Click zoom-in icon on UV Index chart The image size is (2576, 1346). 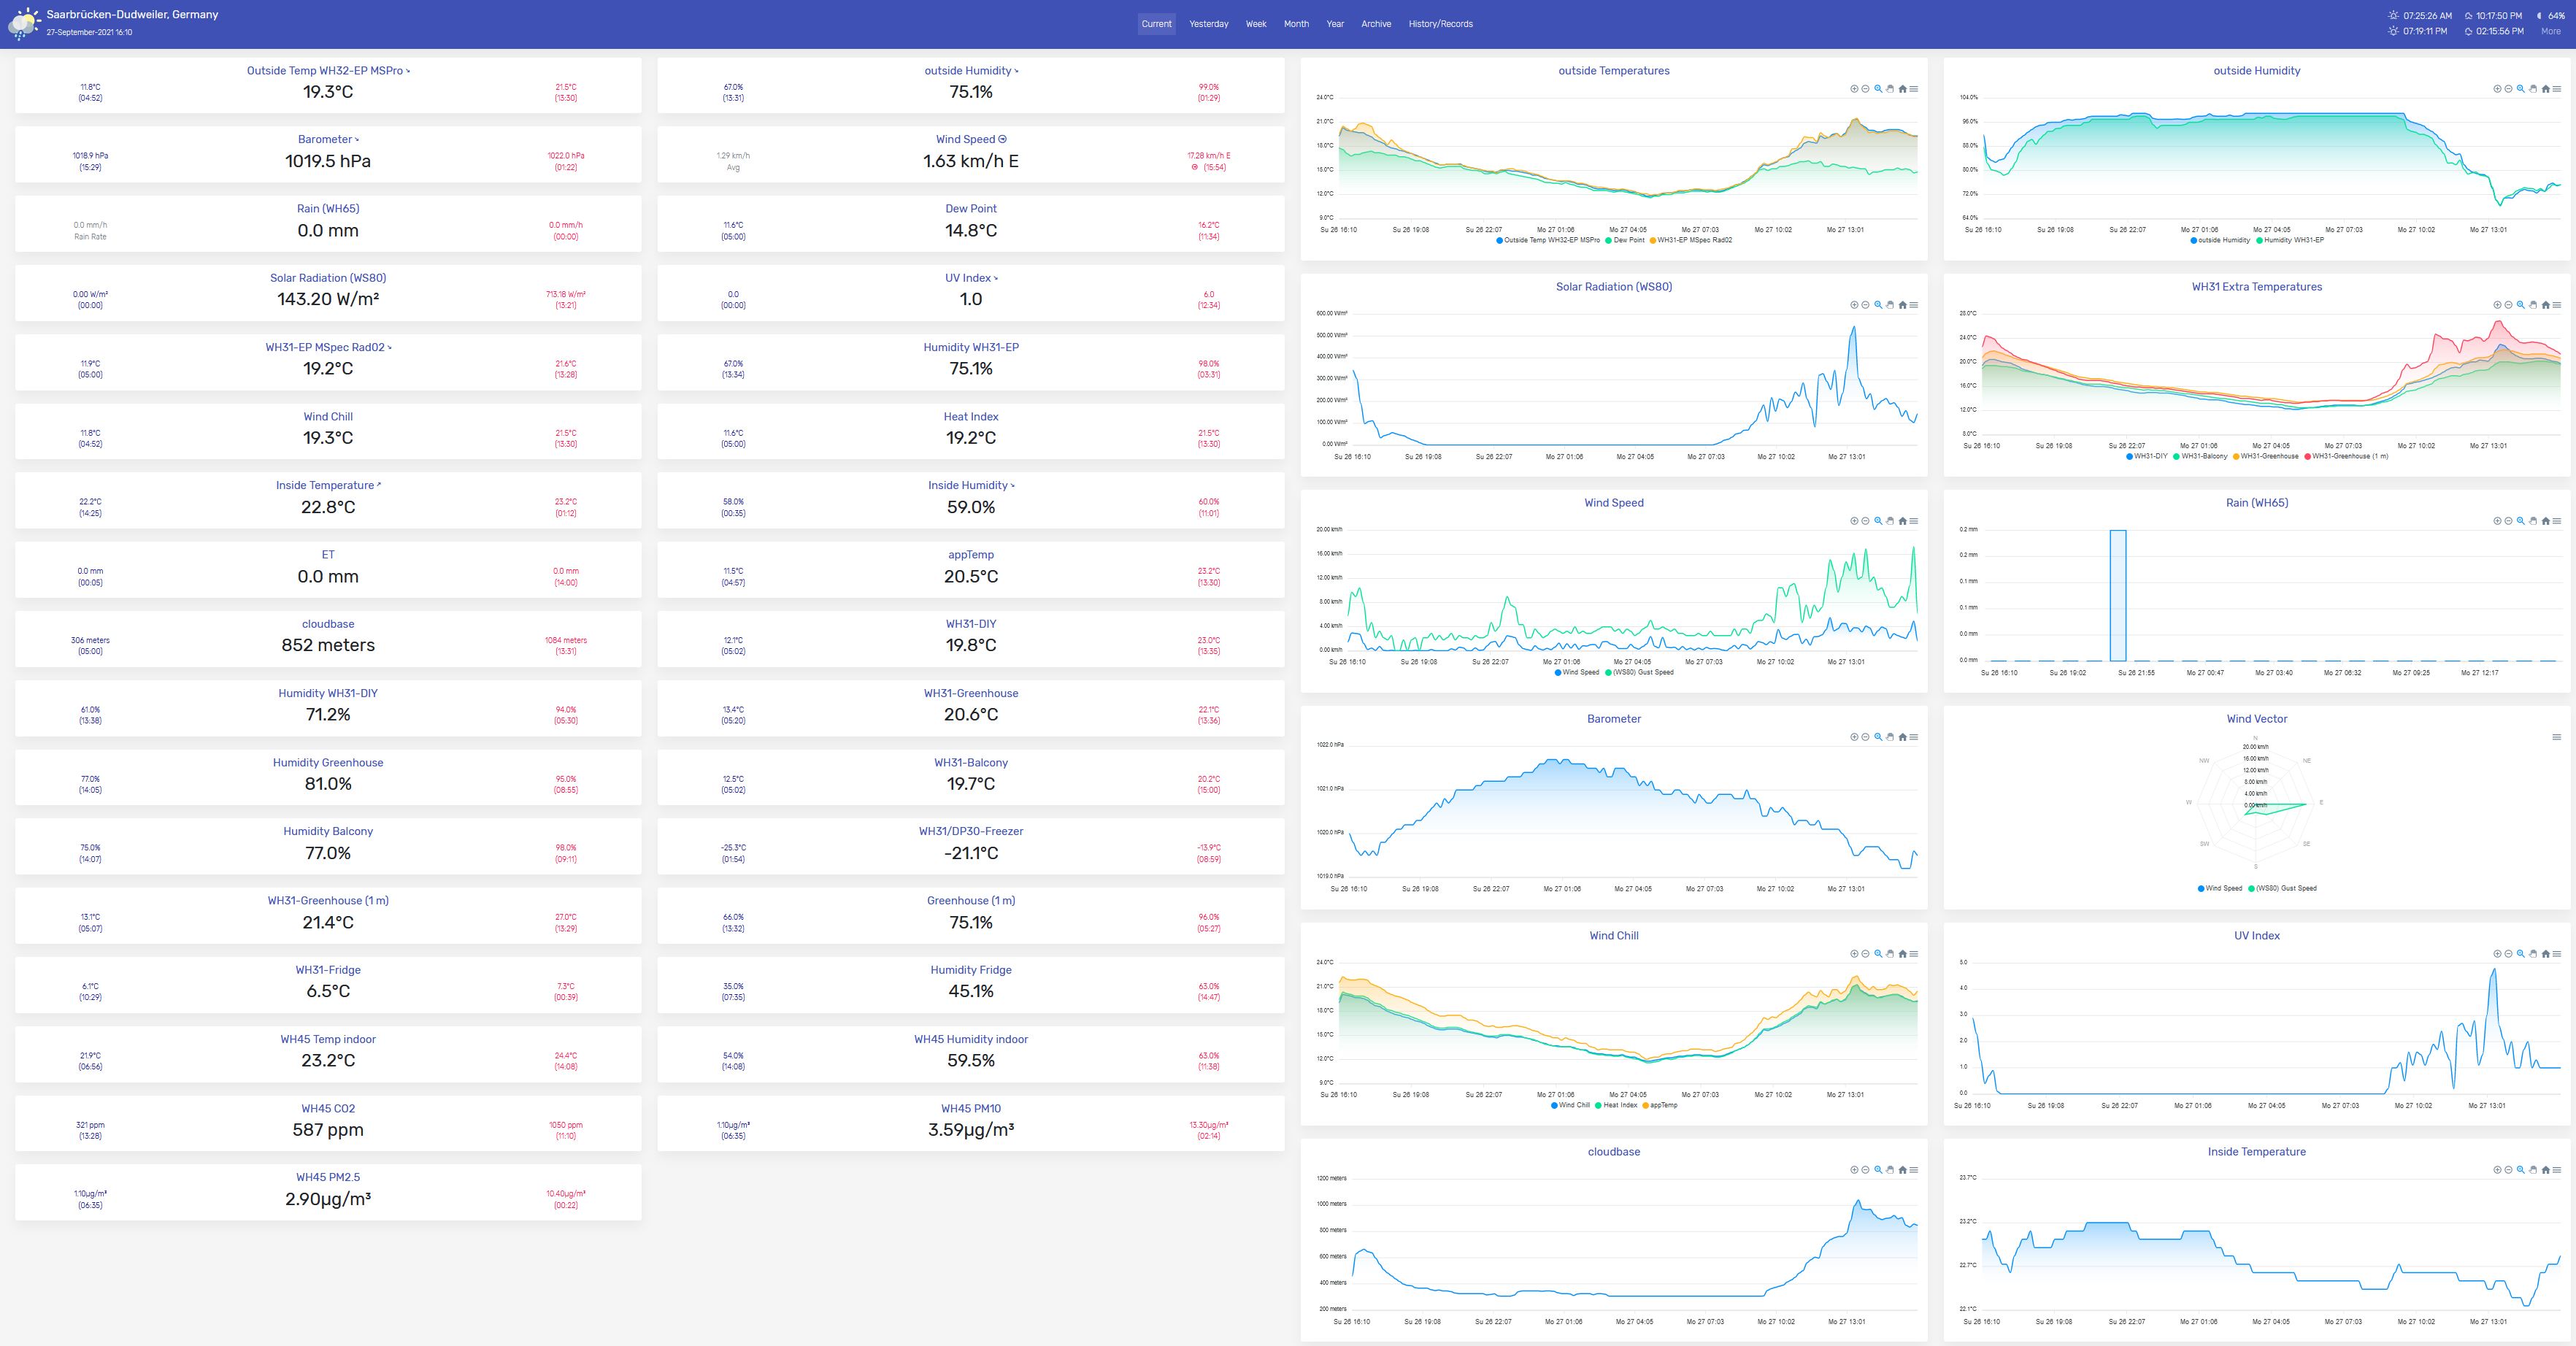2497,954
